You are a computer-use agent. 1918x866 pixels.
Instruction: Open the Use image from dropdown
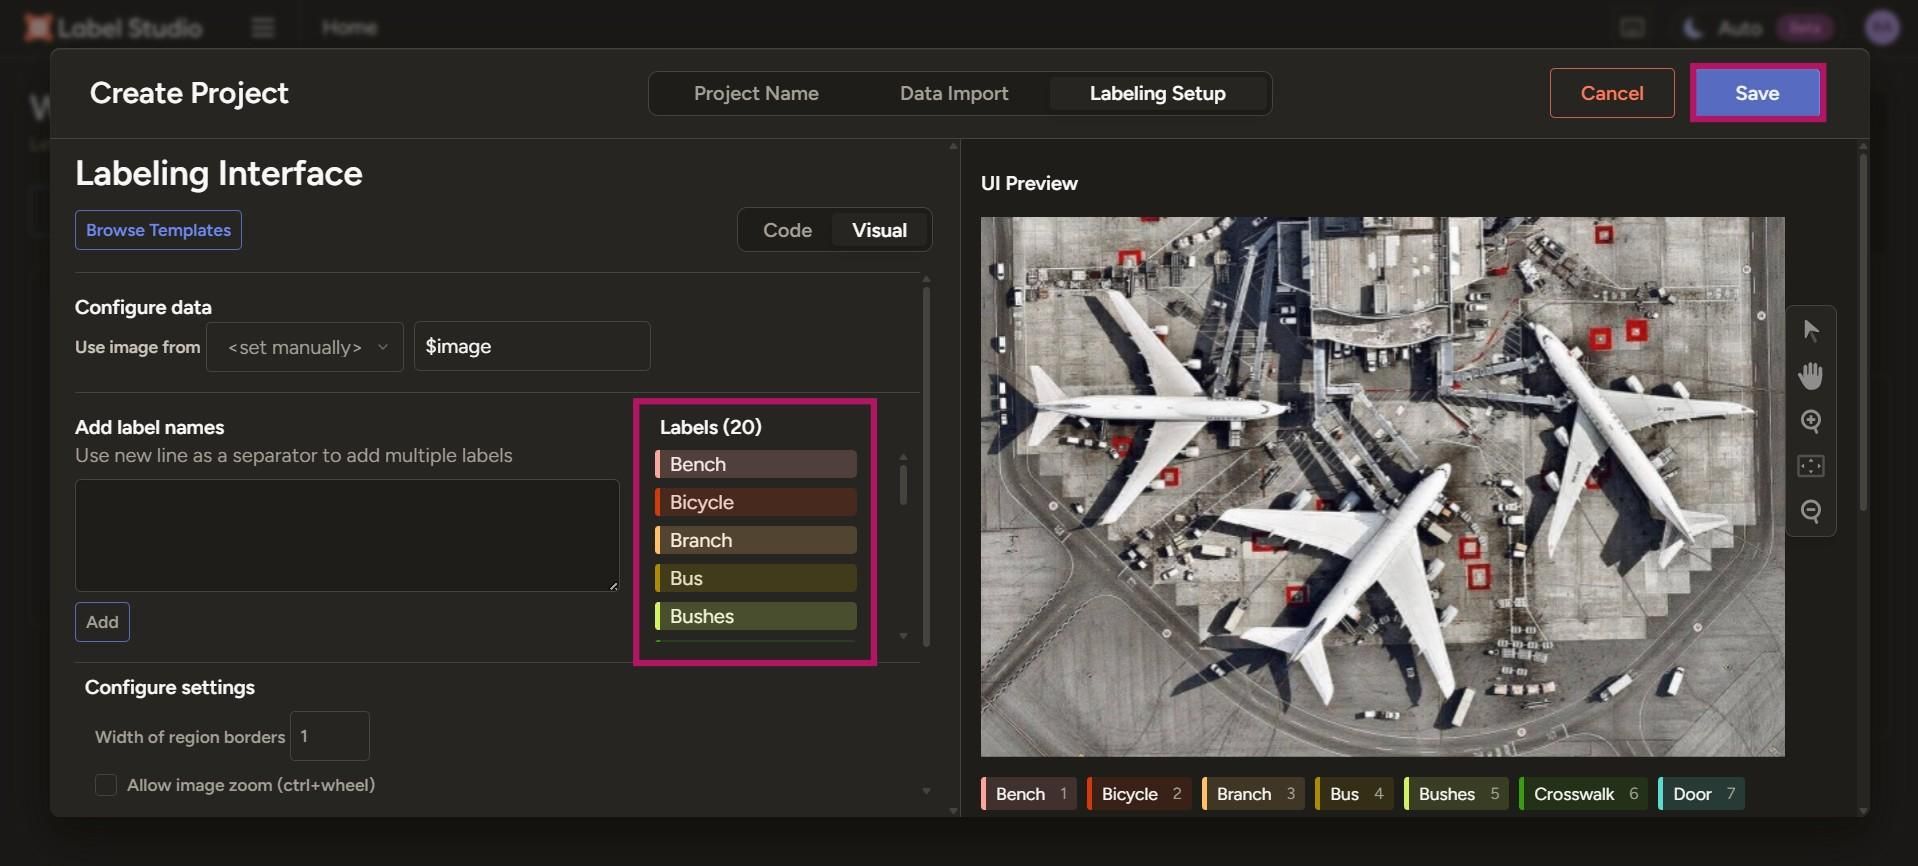click(x=305, y=347)
